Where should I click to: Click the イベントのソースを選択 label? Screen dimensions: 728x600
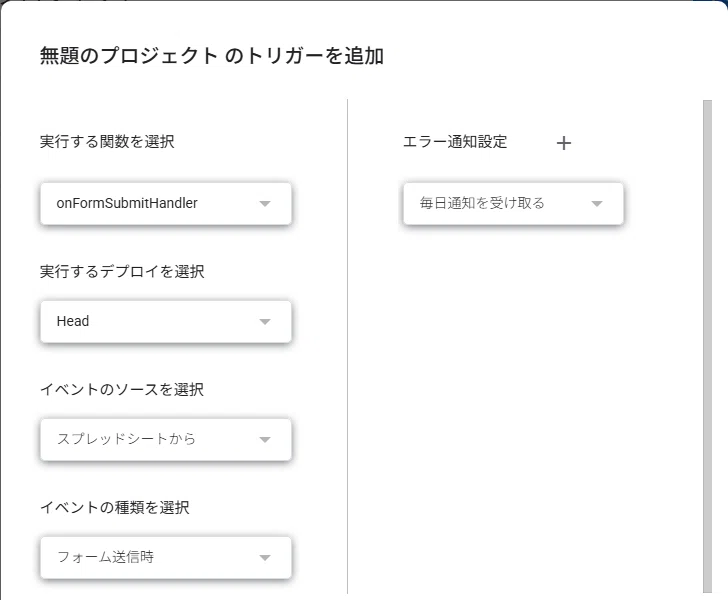(122, 390)
